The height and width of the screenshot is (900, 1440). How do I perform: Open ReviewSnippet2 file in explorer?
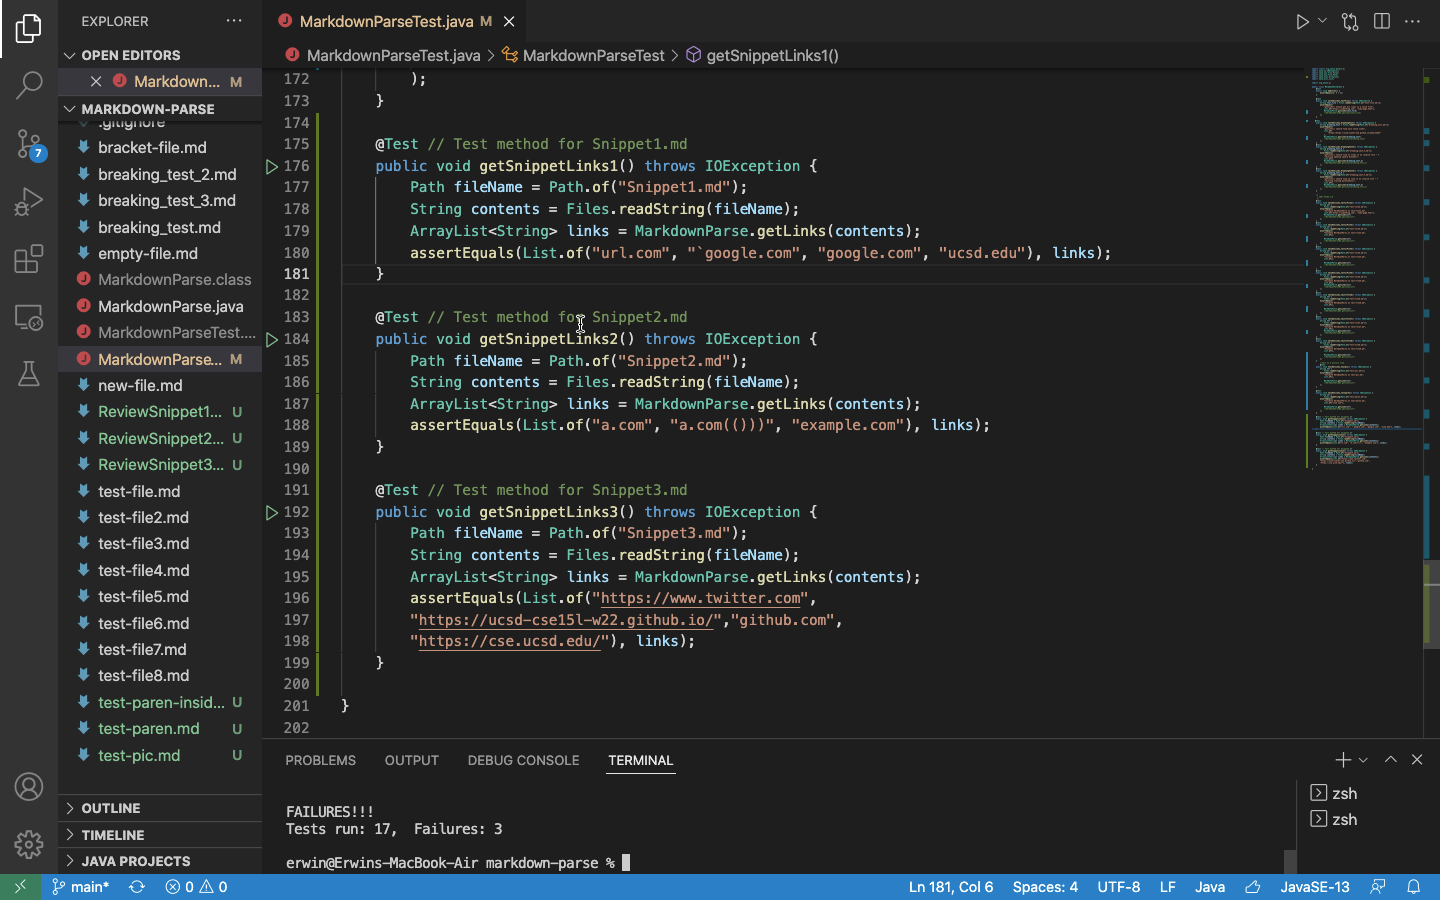[160, 438]
